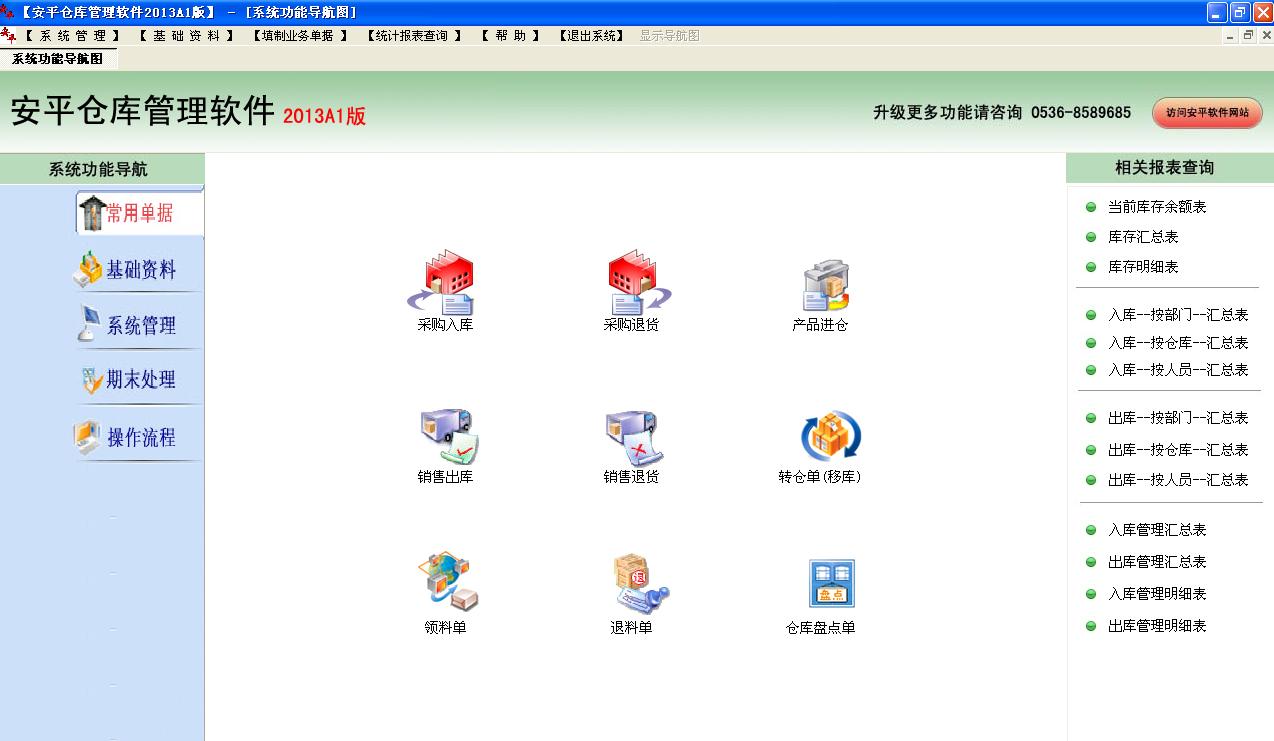Open 入库--按仓库--汇总表 report
The width and height of the screenshot is (1274, 741).
(x=1178, y=343)
